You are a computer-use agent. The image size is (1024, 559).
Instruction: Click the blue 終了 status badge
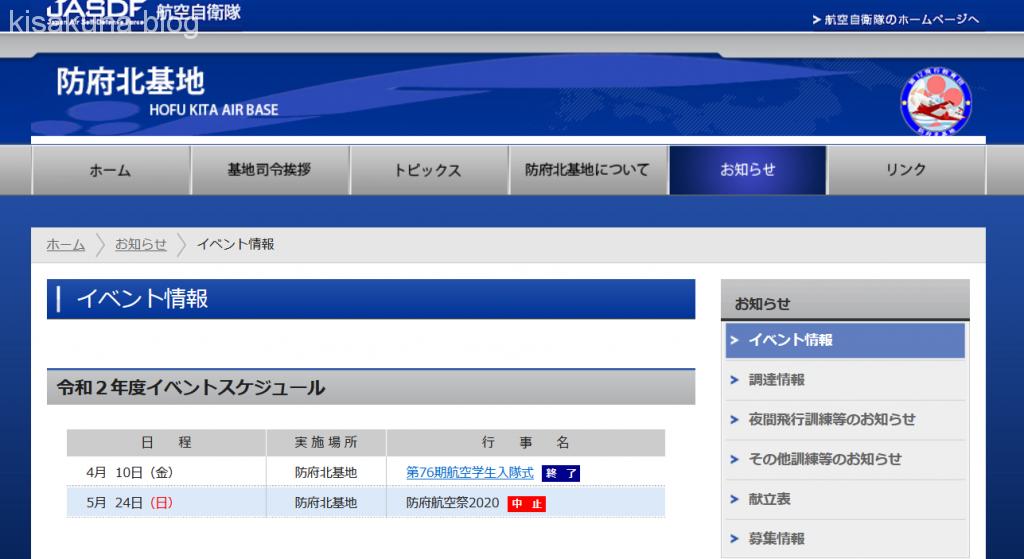pos(560,473)
